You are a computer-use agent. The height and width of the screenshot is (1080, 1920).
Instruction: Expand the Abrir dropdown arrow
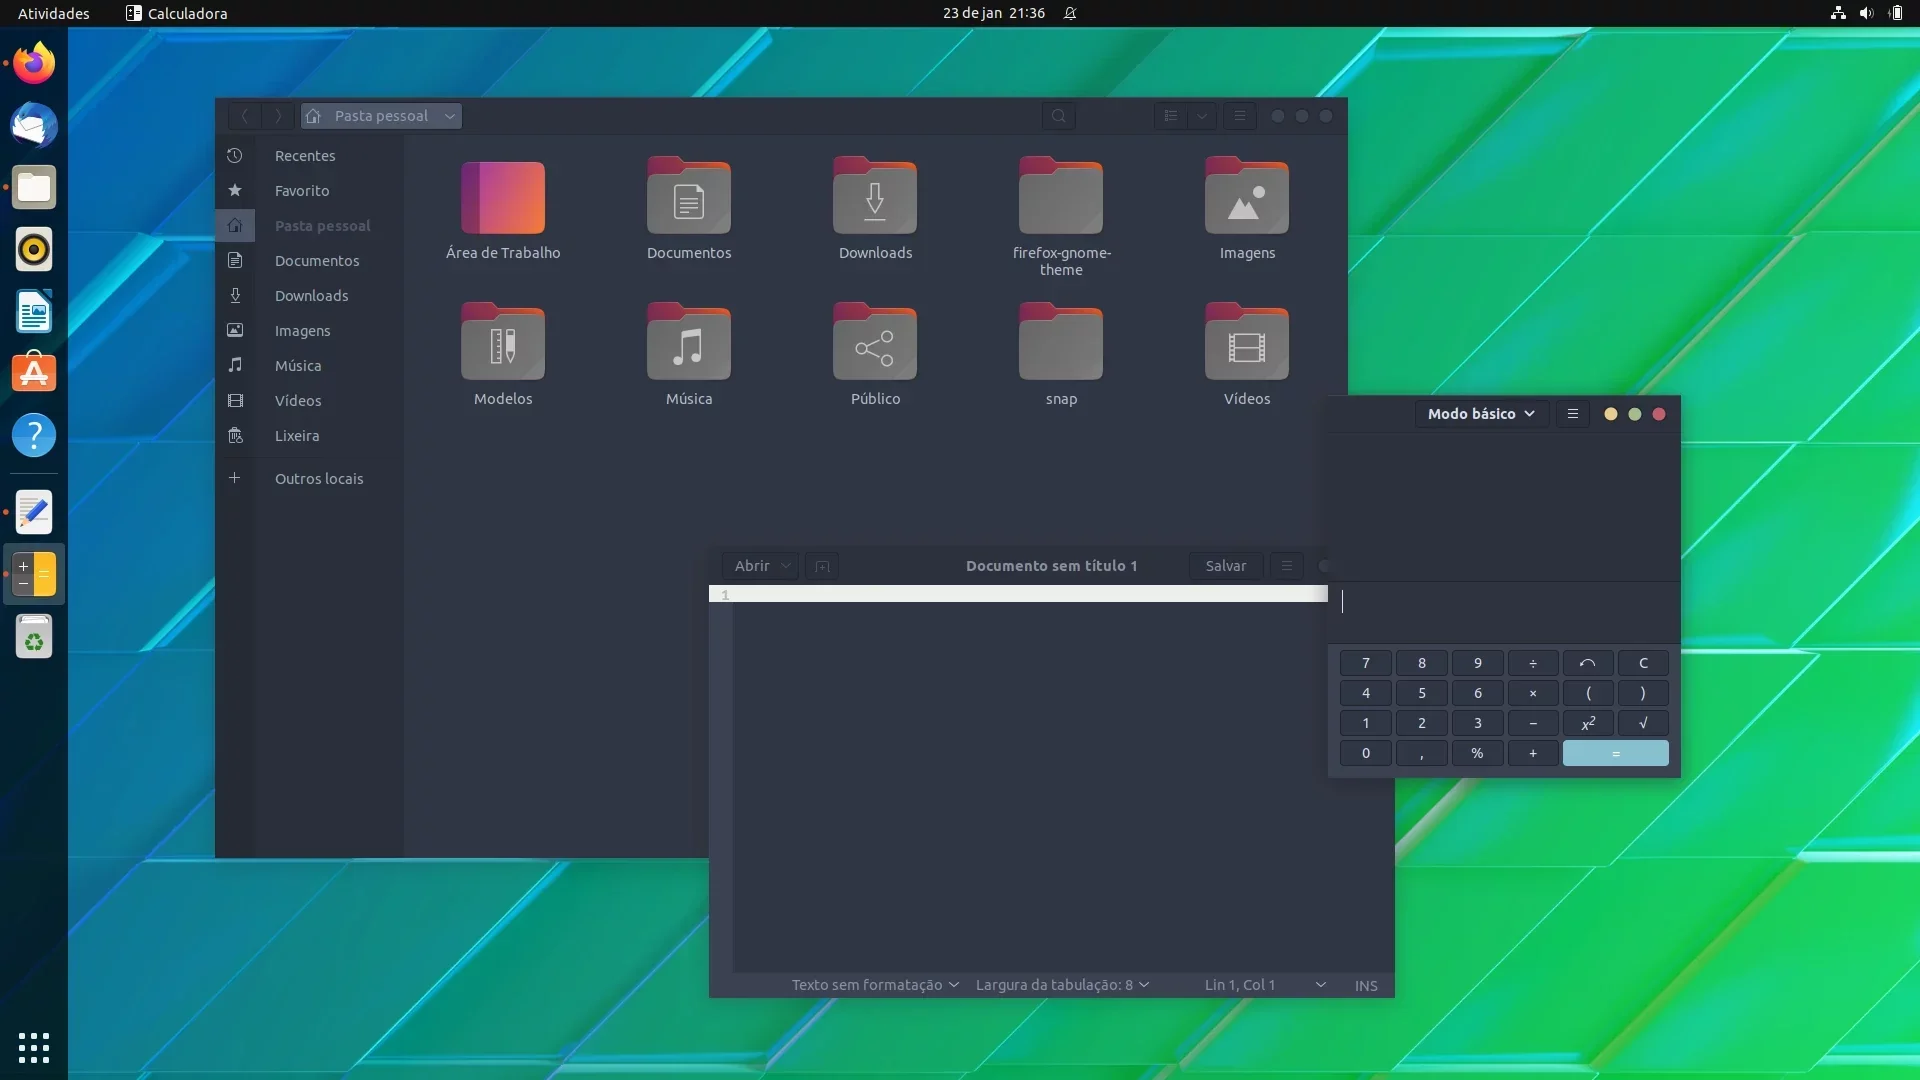786,566
